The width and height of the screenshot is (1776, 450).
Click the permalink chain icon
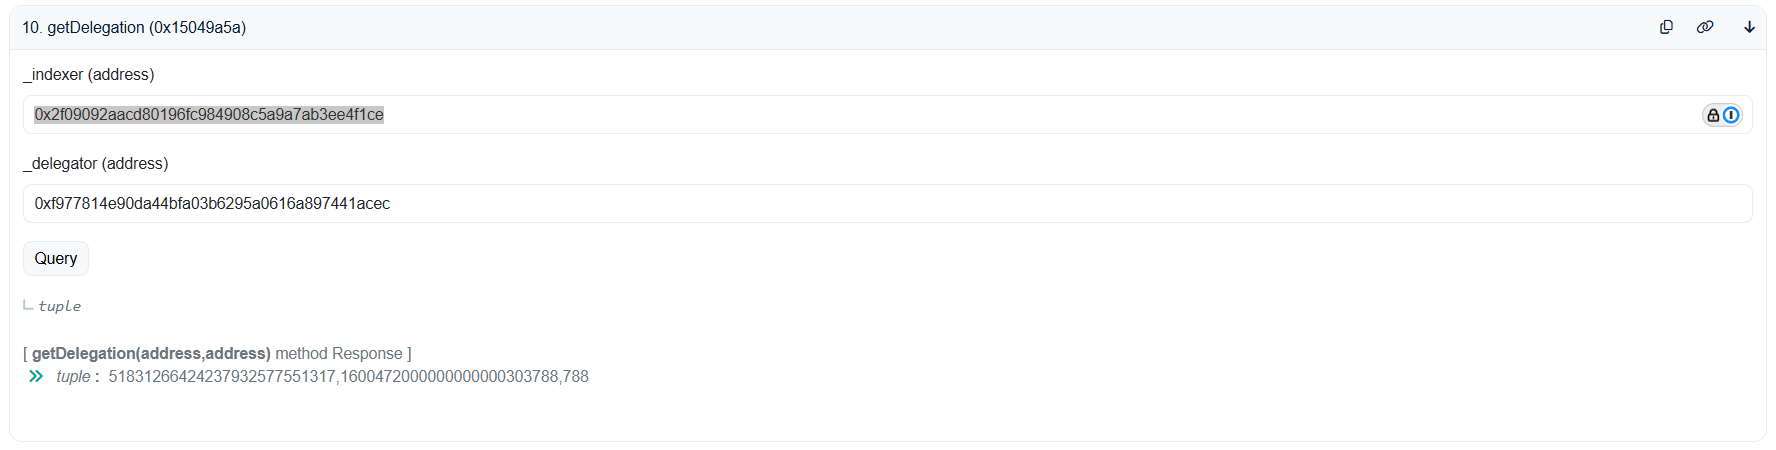(x=1705, y=27)
